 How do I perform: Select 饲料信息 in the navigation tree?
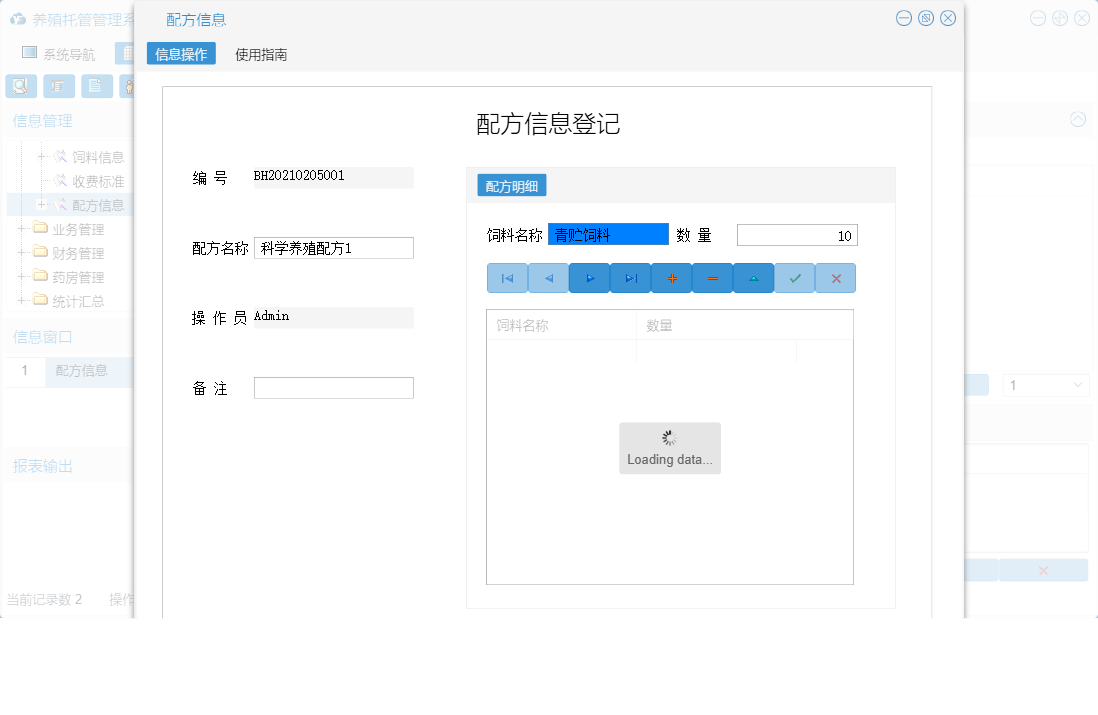tap(95, 157)
